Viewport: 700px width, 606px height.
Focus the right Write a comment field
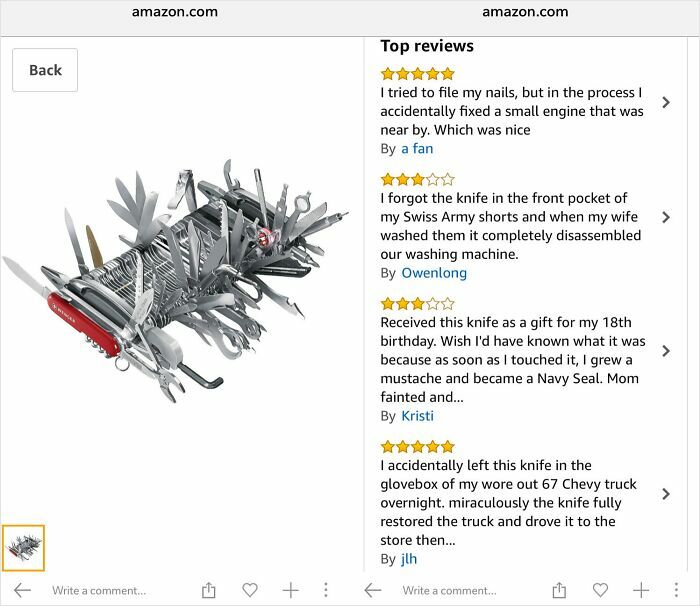450,590
